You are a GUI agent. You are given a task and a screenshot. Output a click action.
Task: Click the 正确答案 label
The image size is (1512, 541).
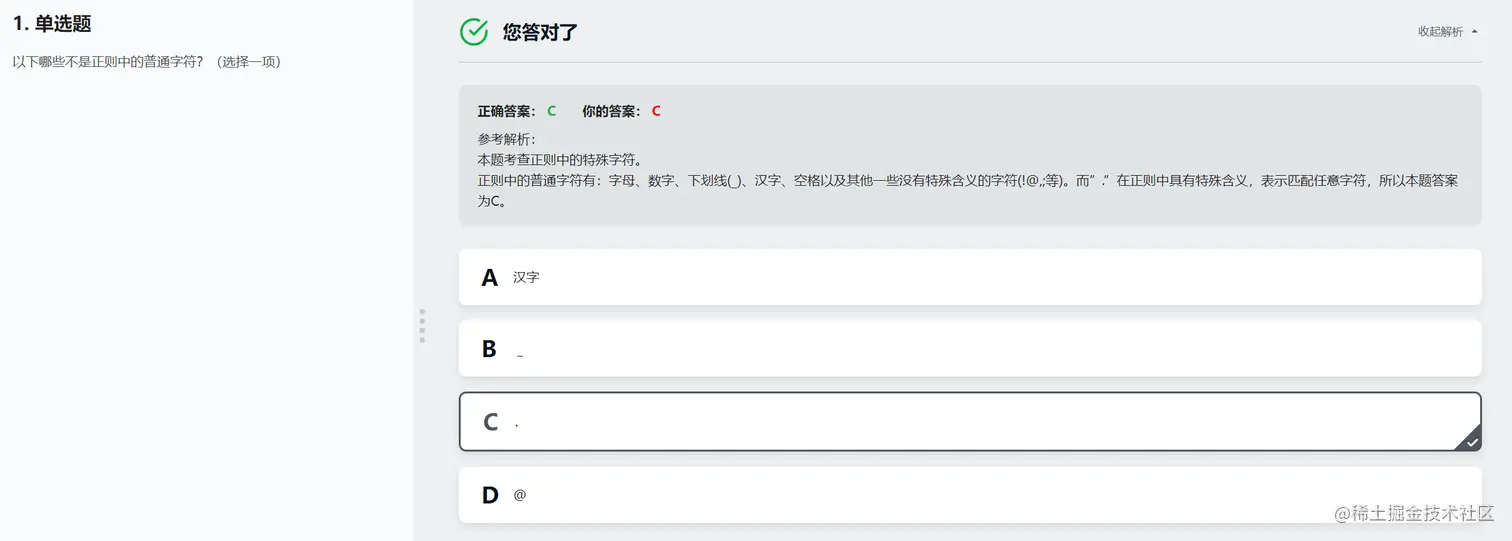tap(506, 111)
